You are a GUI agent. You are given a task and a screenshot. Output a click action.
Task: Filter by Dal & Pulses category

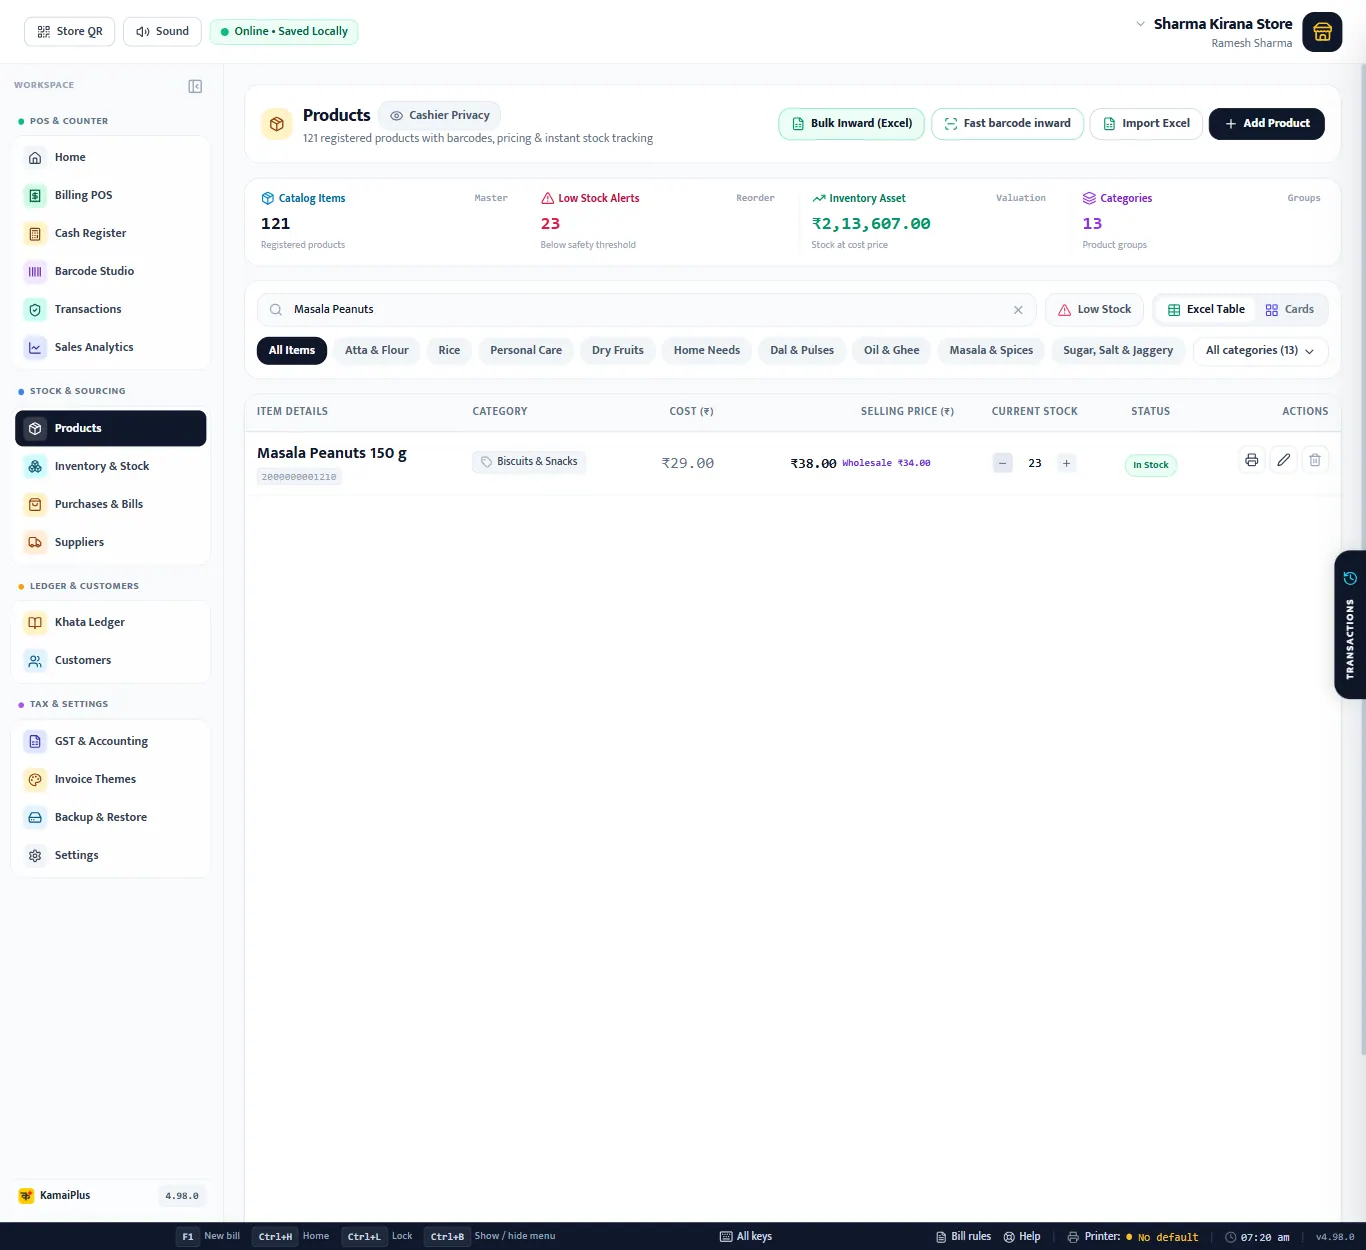coord(802,351)
